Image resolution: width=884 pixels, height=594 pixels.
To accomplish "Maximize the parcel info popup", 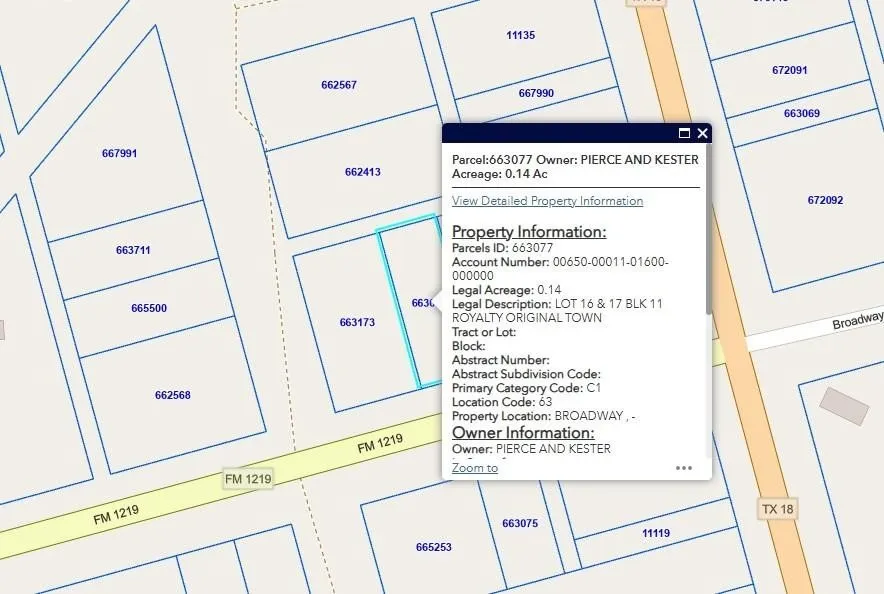I will pos(685,133).
